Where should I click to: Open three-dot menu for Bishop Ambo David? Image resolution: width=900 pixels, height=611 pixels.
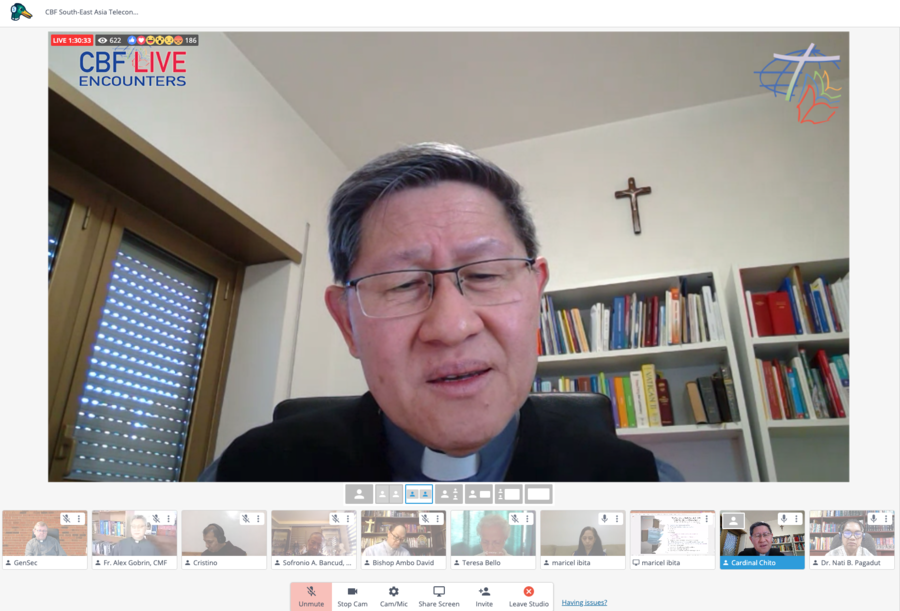coord(437,519)
